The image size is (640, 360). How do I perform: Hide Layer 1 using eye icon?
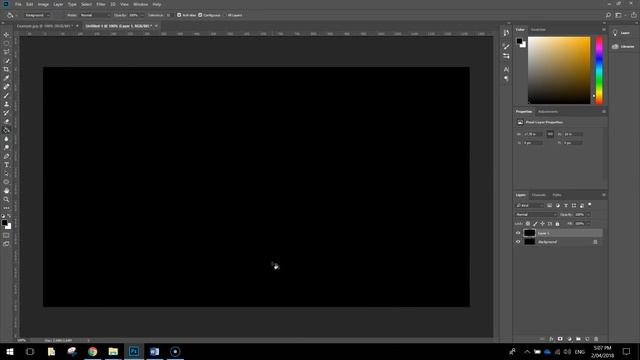coord(518,233)
